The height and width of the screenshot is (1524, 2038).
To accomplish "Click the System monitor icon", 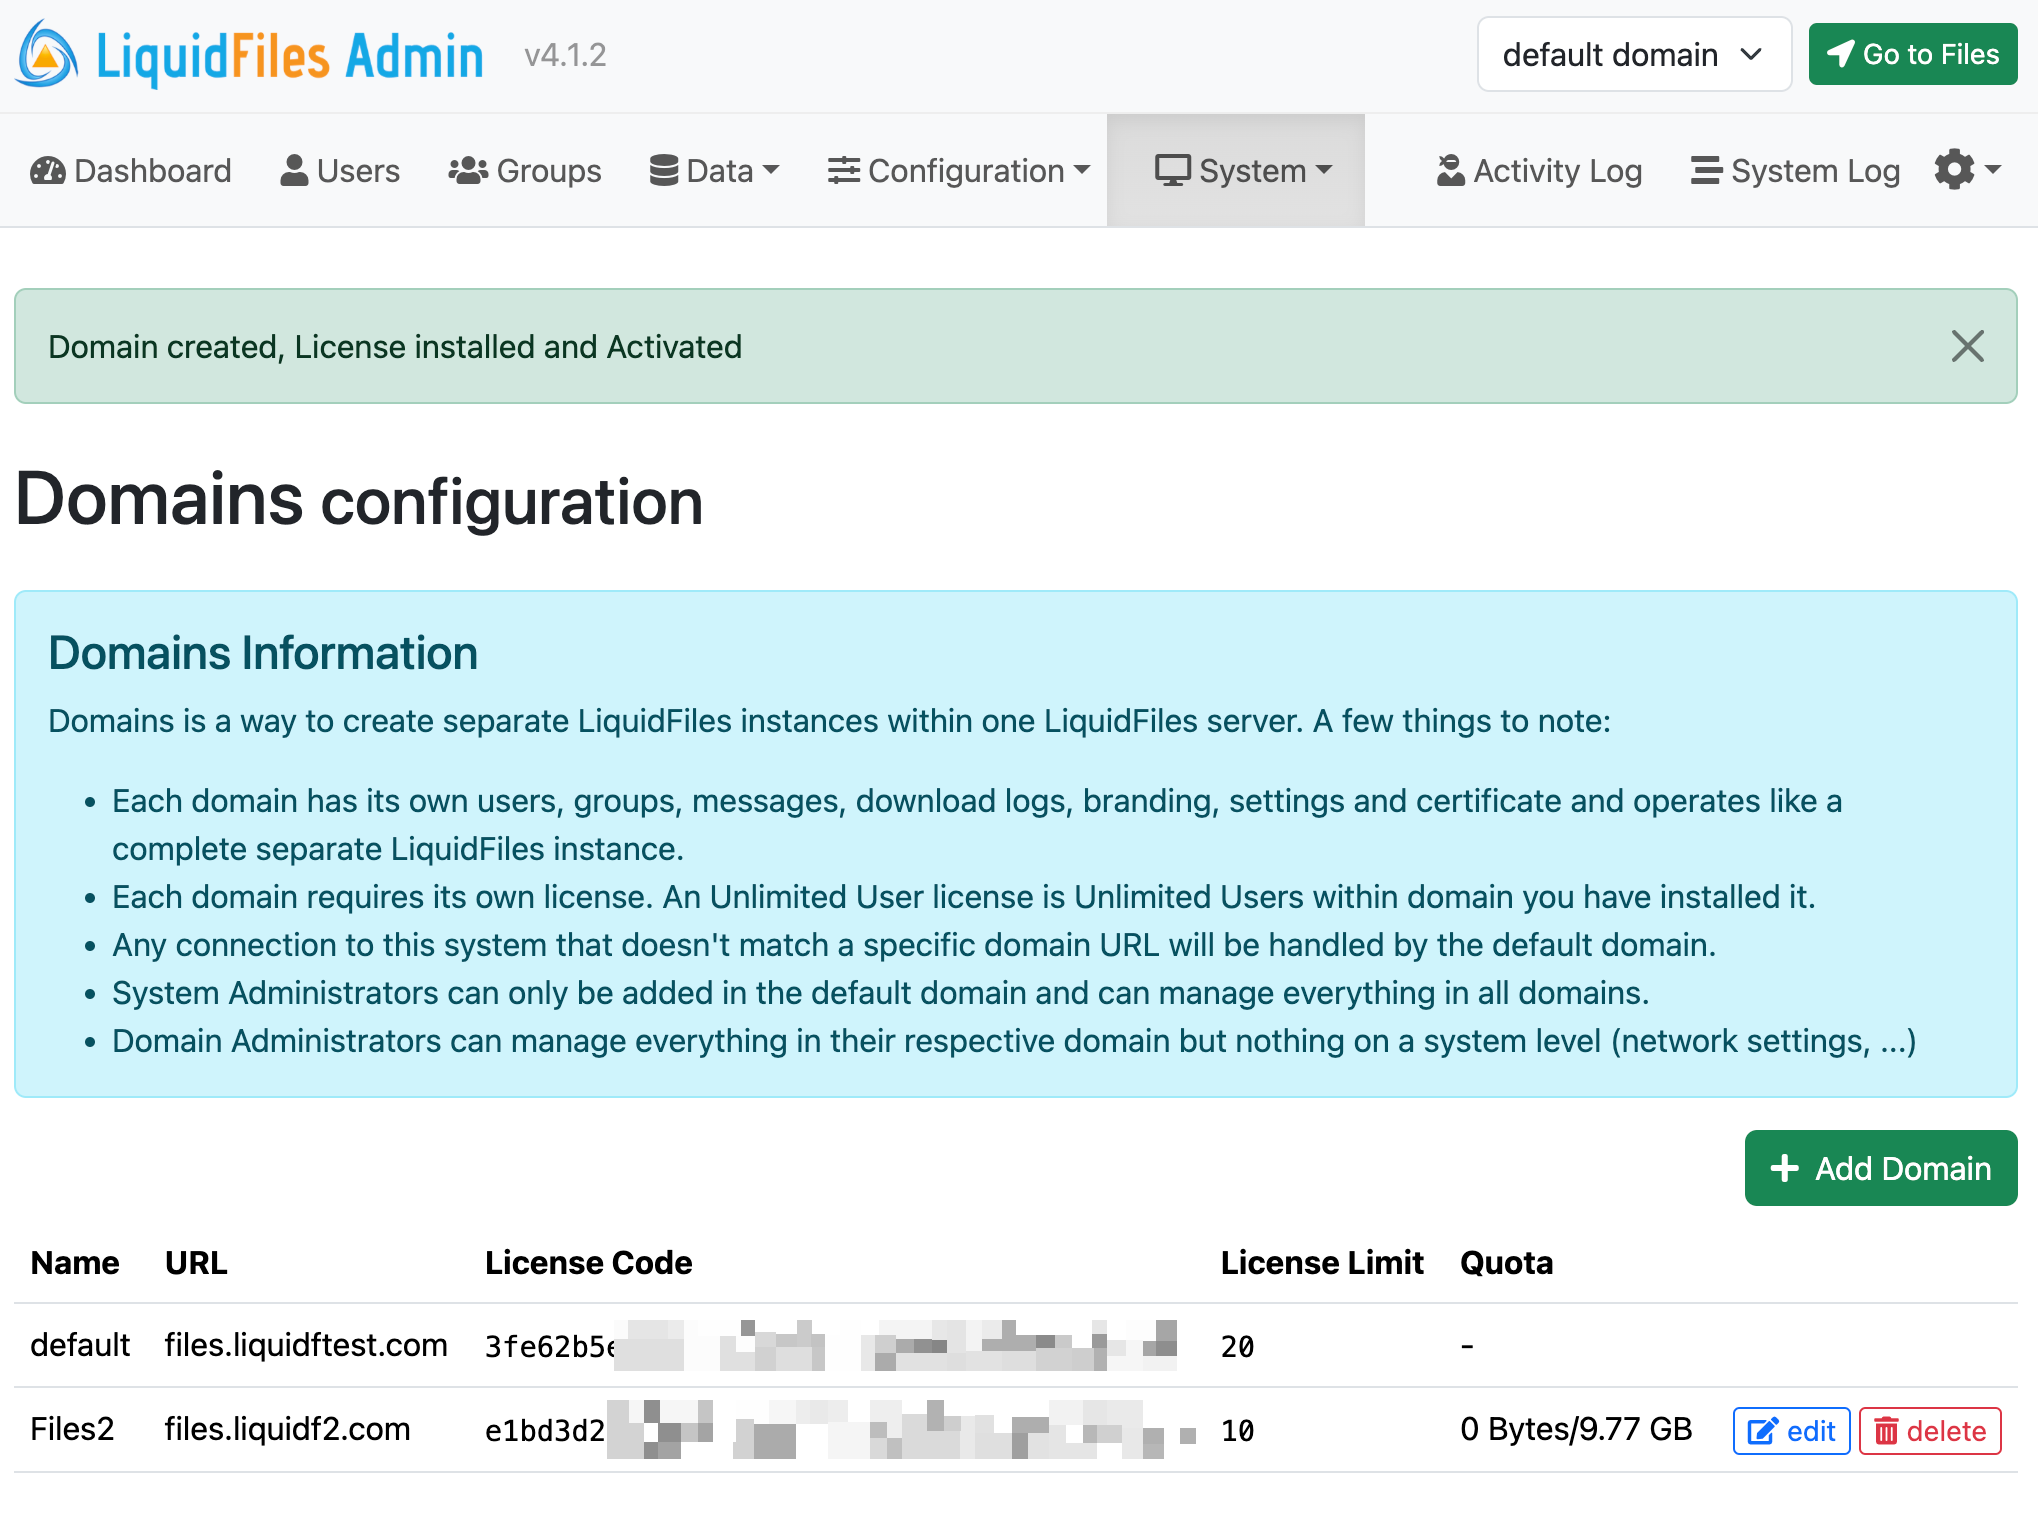I will (1172, 170).
